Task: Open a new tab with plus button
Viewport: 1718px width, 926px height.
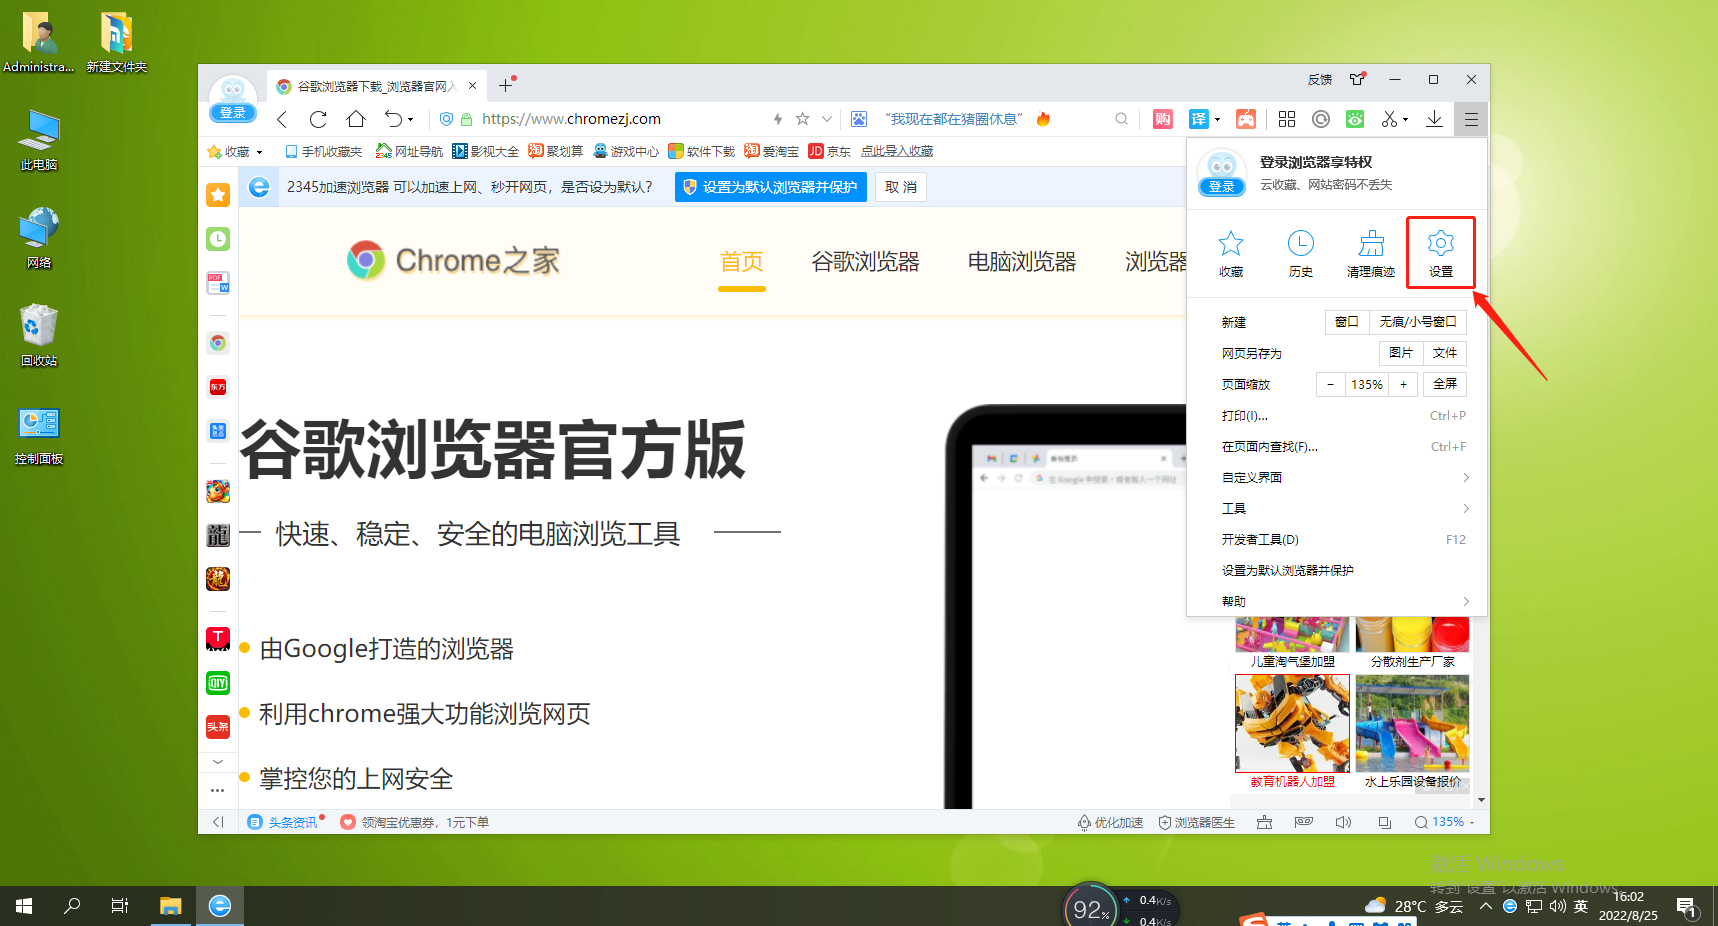Action: coord(505,86)
